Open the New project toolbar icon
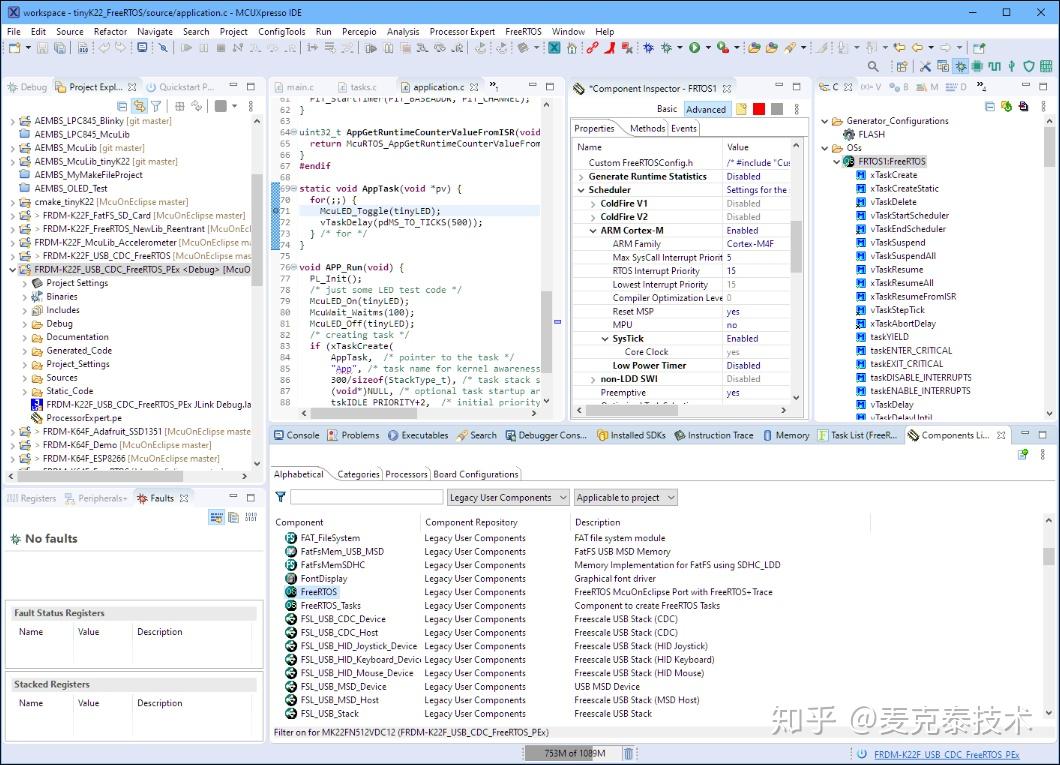This screenshot has width=1060, height=765. (12, 48)
